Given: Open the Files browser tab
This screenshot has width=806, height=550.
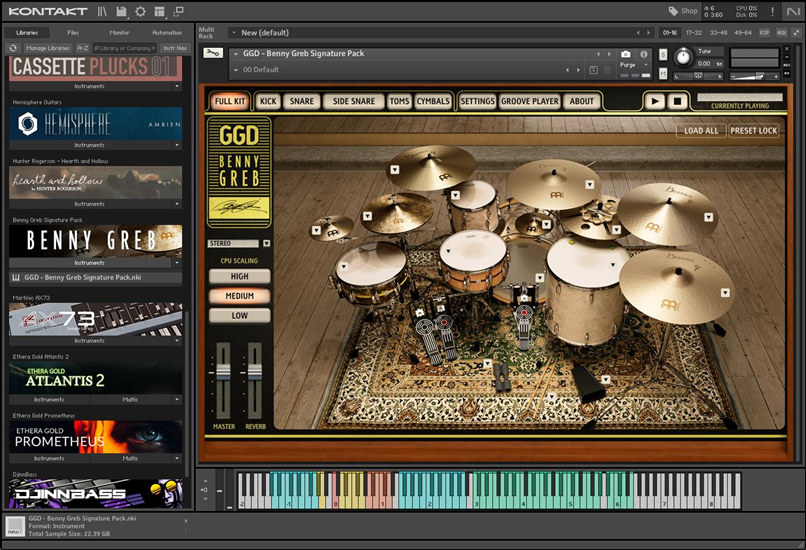Looking at the screenshot, I should tap(73, 32).
